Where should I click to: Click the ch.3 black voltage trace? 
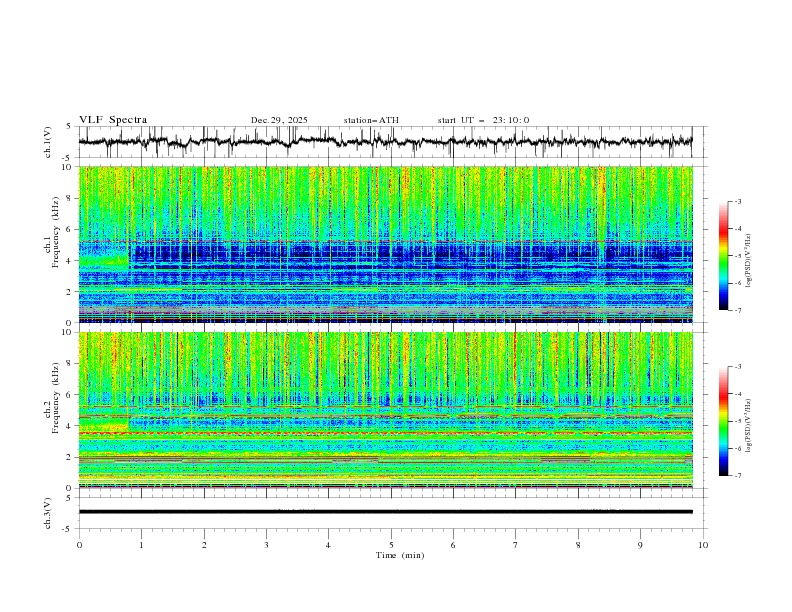(x=385, y=512)
